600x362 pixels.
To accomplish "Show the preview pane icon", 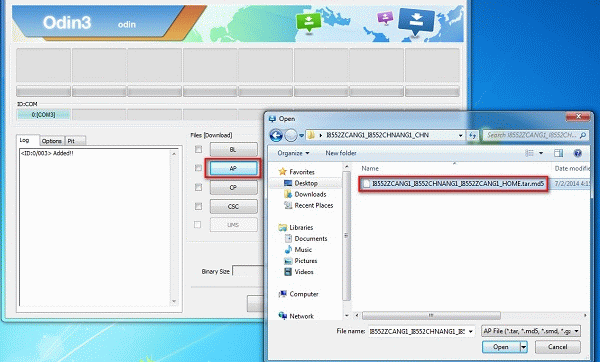I will click(558, 153).
